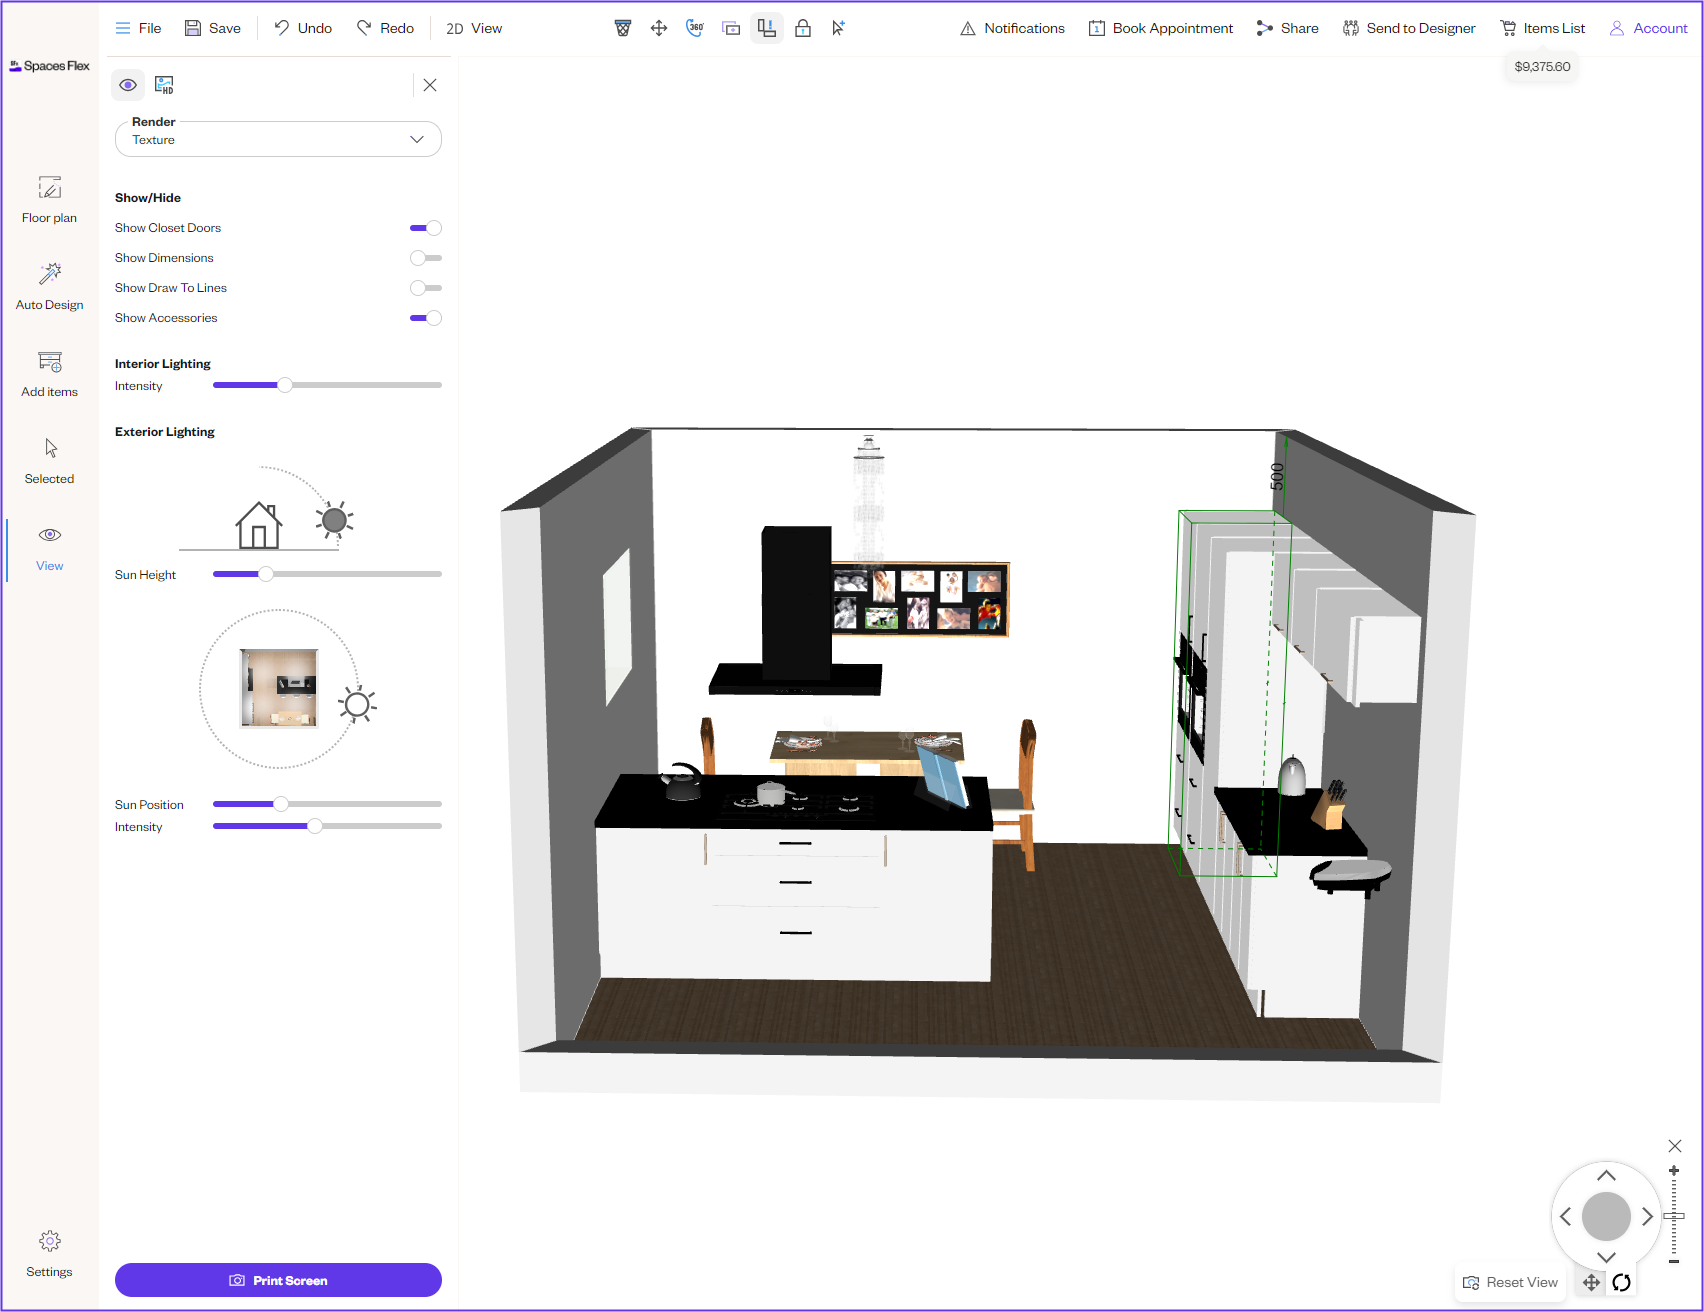Viewport: 1704px width, 1312px height.
Task: Open Auto Design from sidebar
Action: (x=49, y=286)
